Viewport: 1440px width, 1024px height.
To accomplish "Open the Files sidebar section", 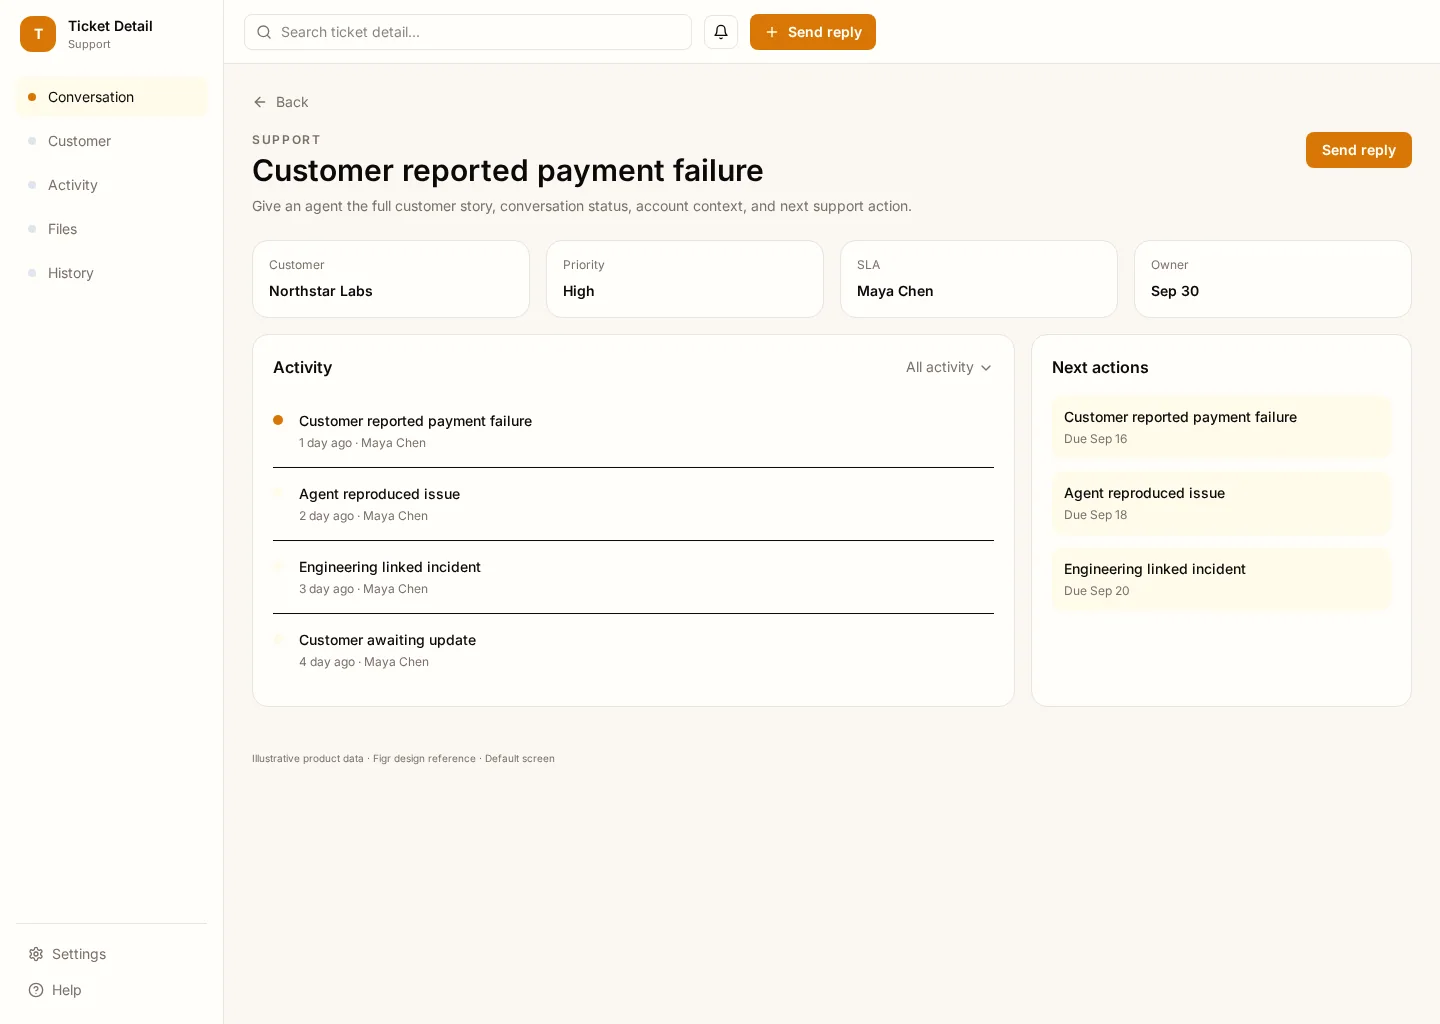I will click(x=112, y=229).
